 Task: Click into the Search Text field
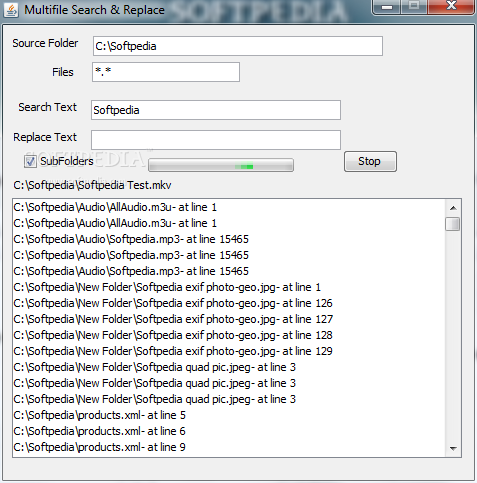(216, 110)
